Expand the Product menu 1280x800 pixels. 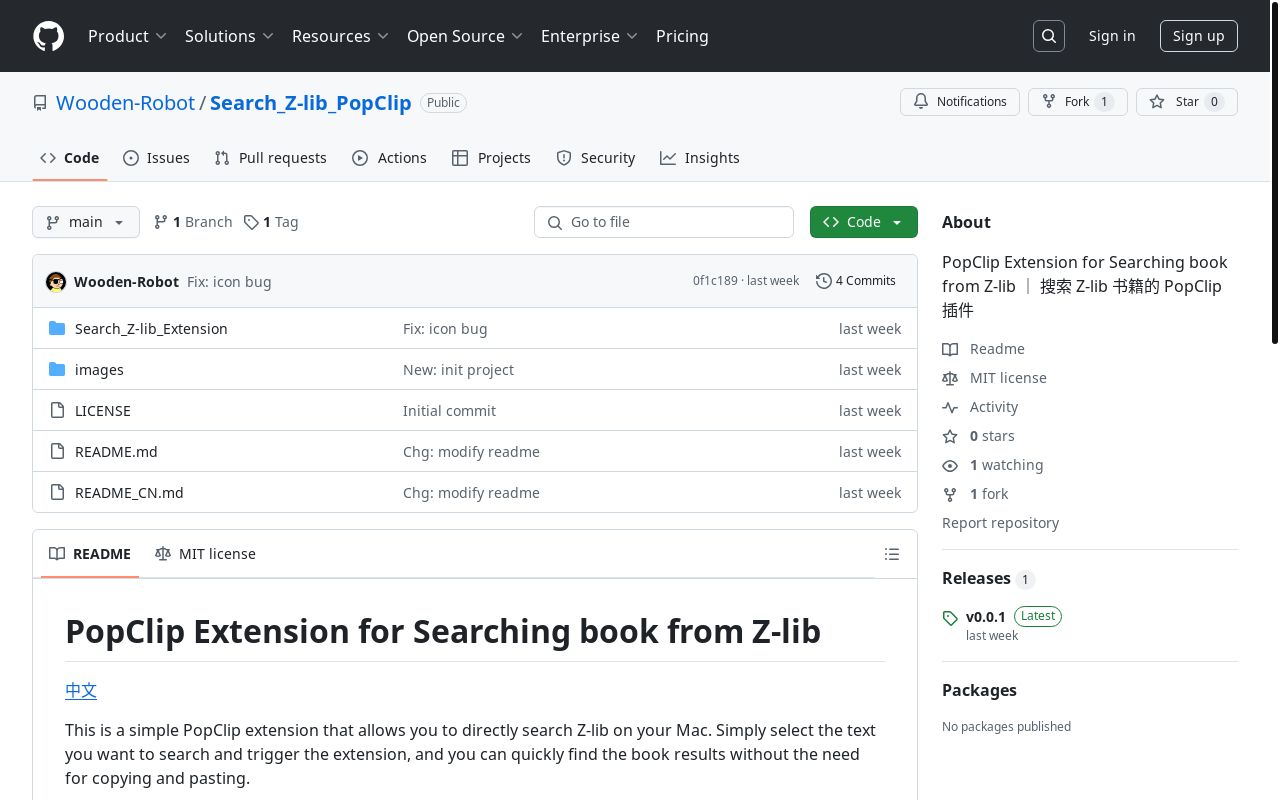(x=126, y=36)
